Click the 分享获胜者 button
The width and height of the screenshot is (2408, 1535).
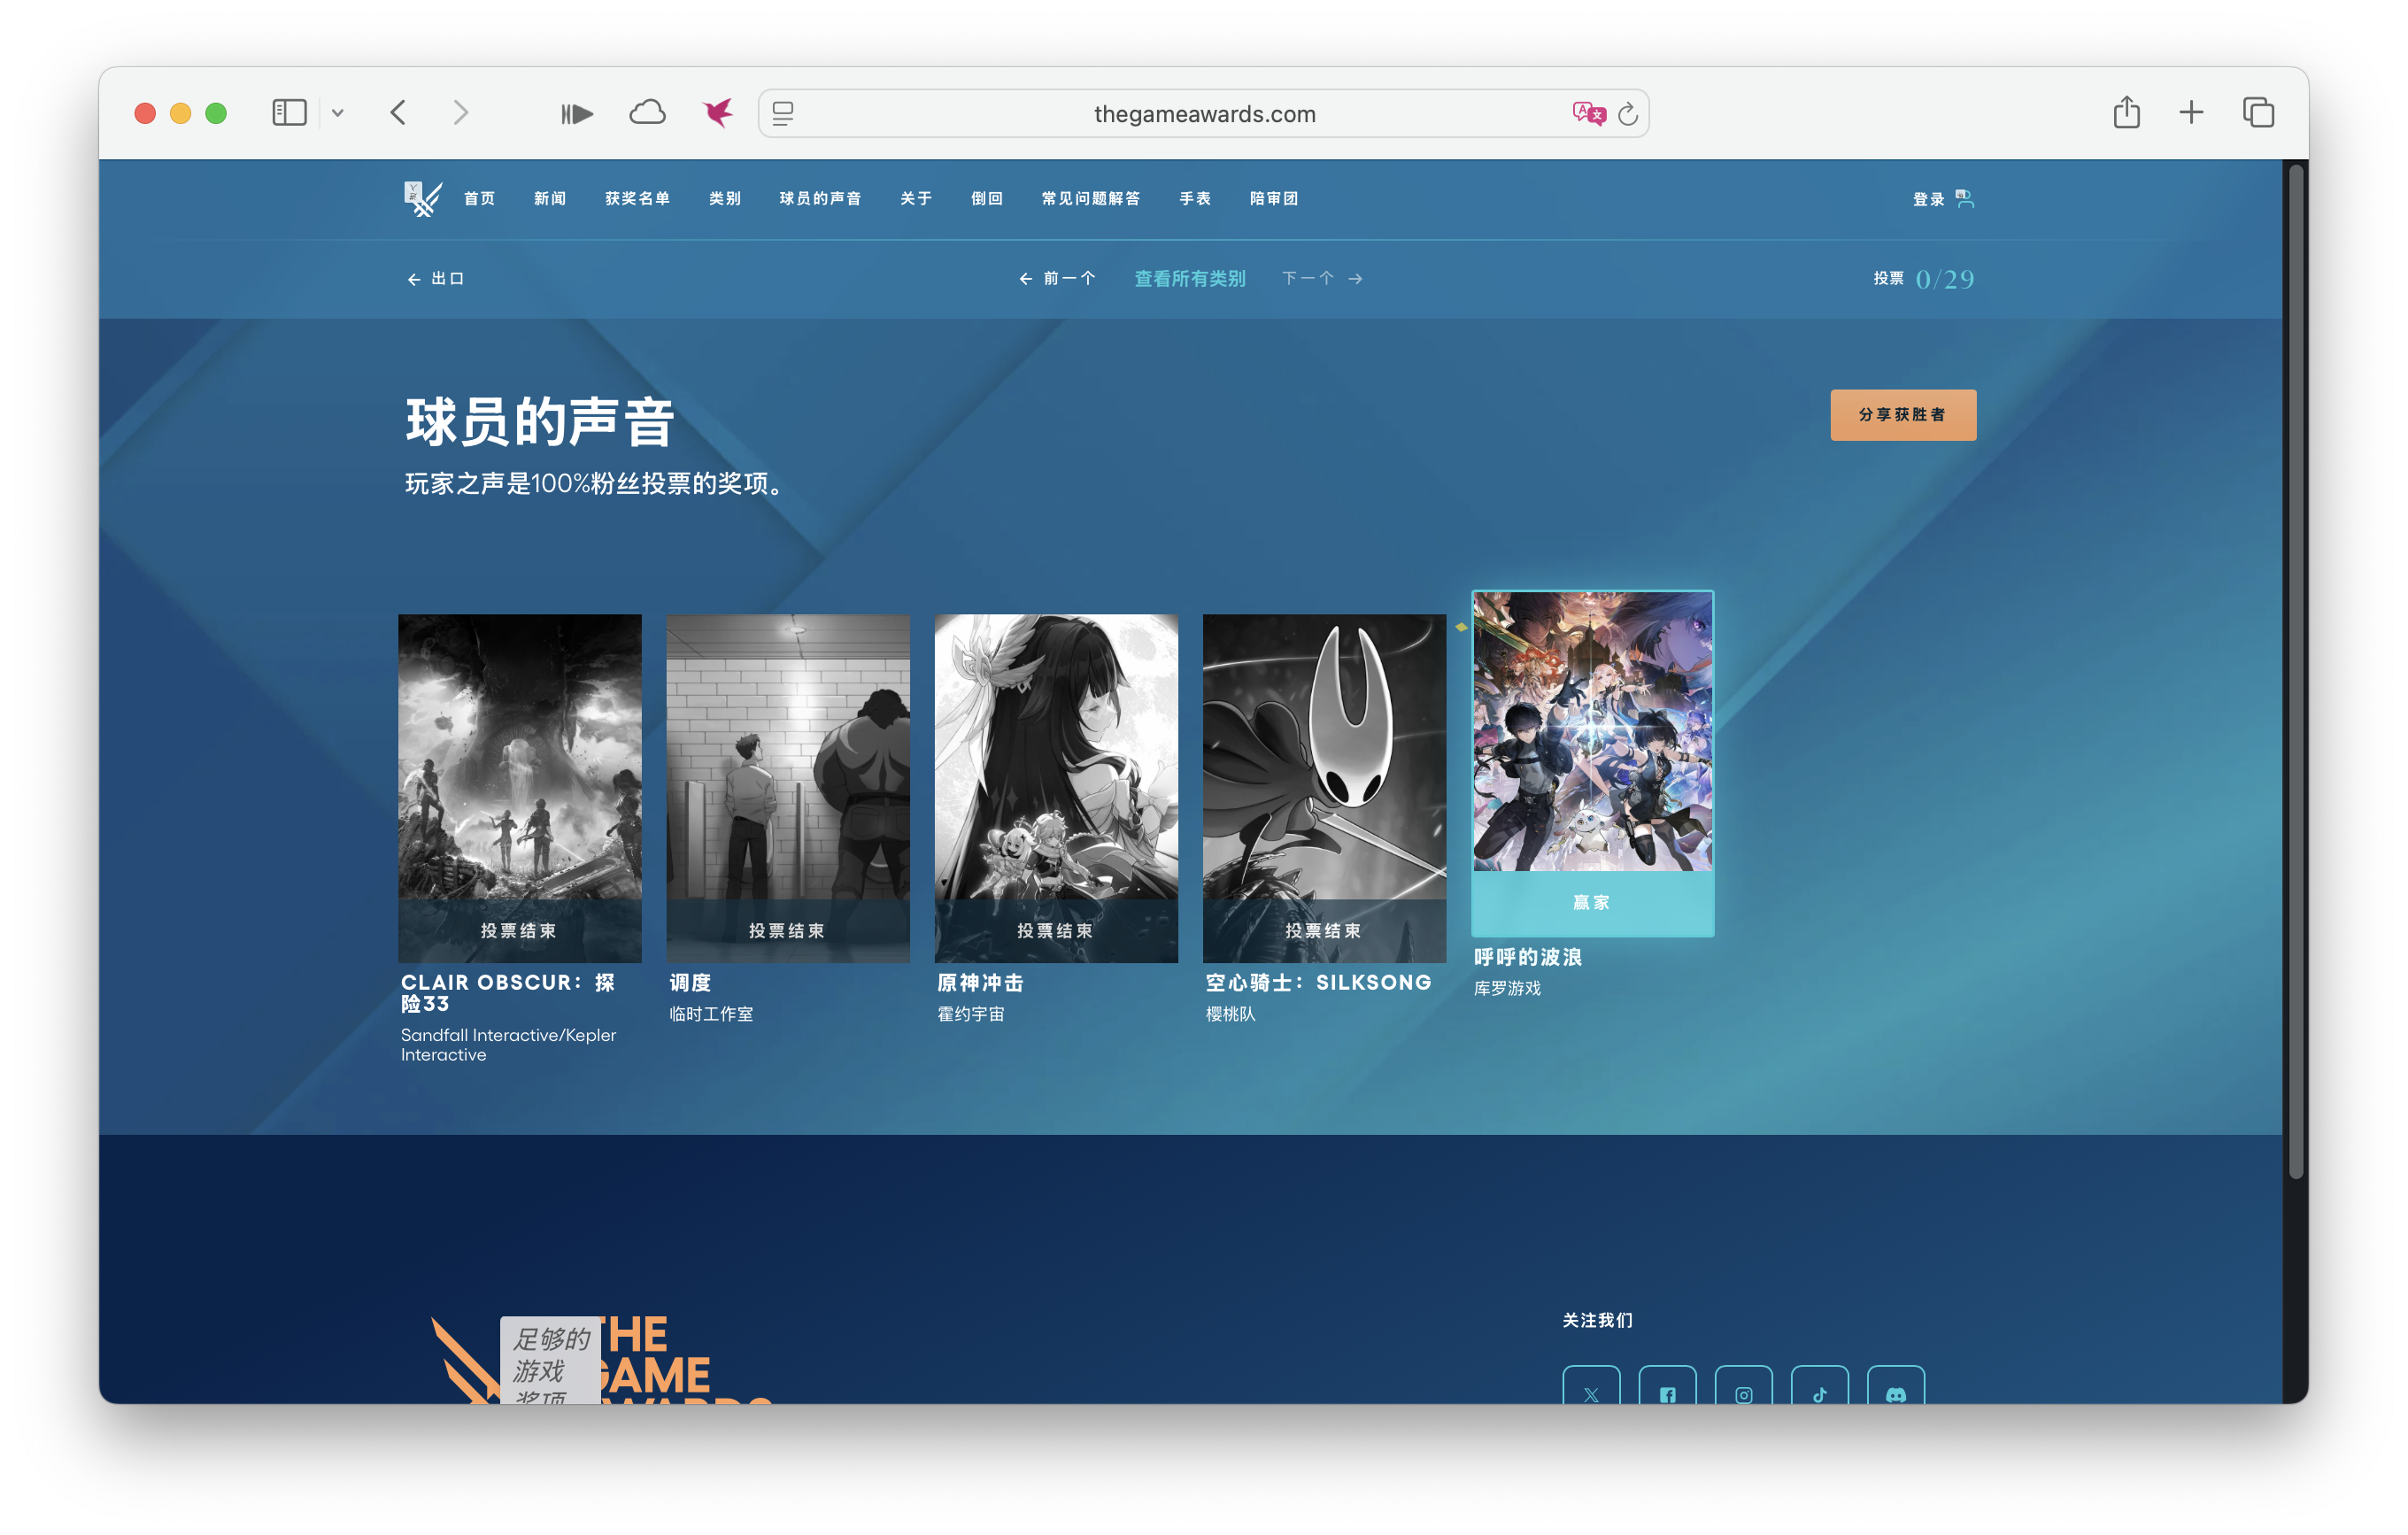(x=1902, y=414)
